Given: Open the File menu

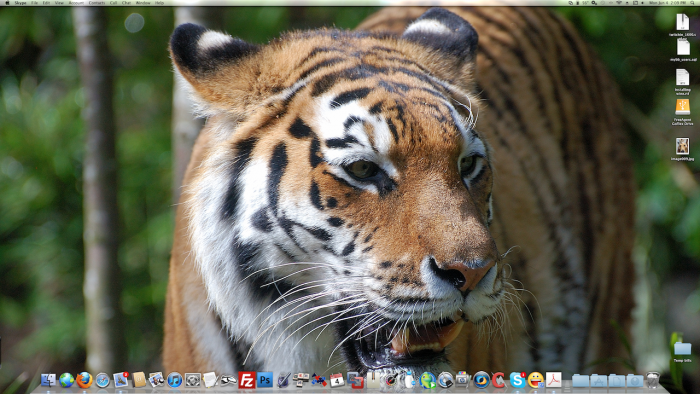Looking at the screenshot, I should pyautogui.click(x=34, y=3).
